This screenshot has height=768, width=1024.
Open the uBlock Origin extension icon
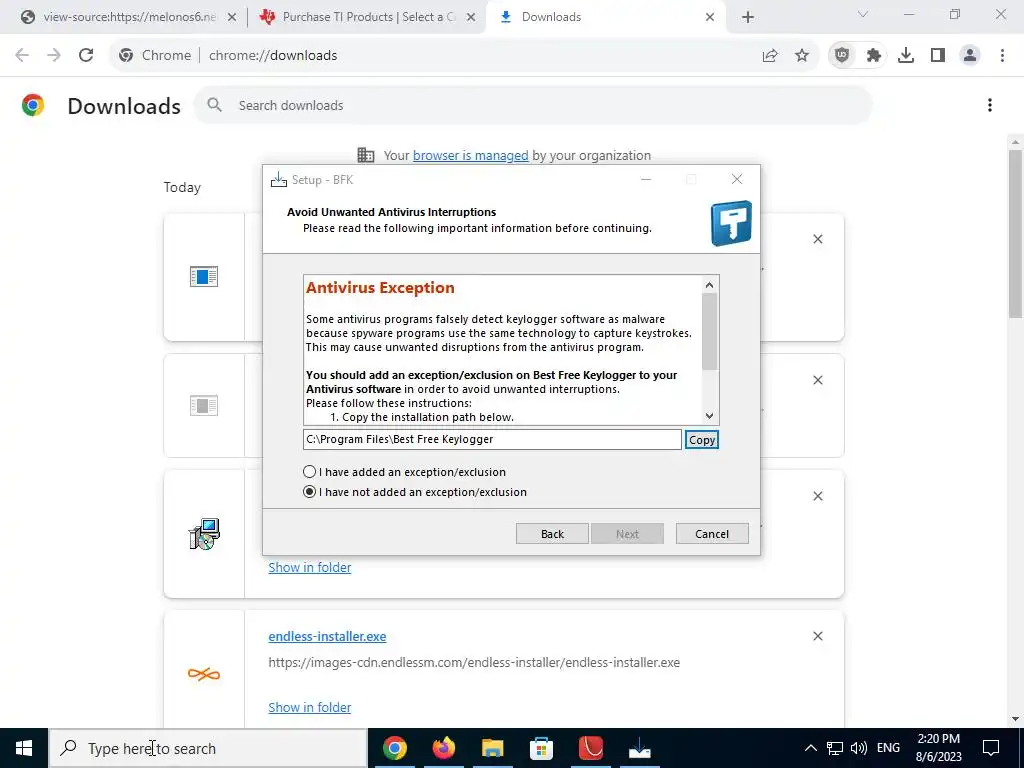[842, 56]
